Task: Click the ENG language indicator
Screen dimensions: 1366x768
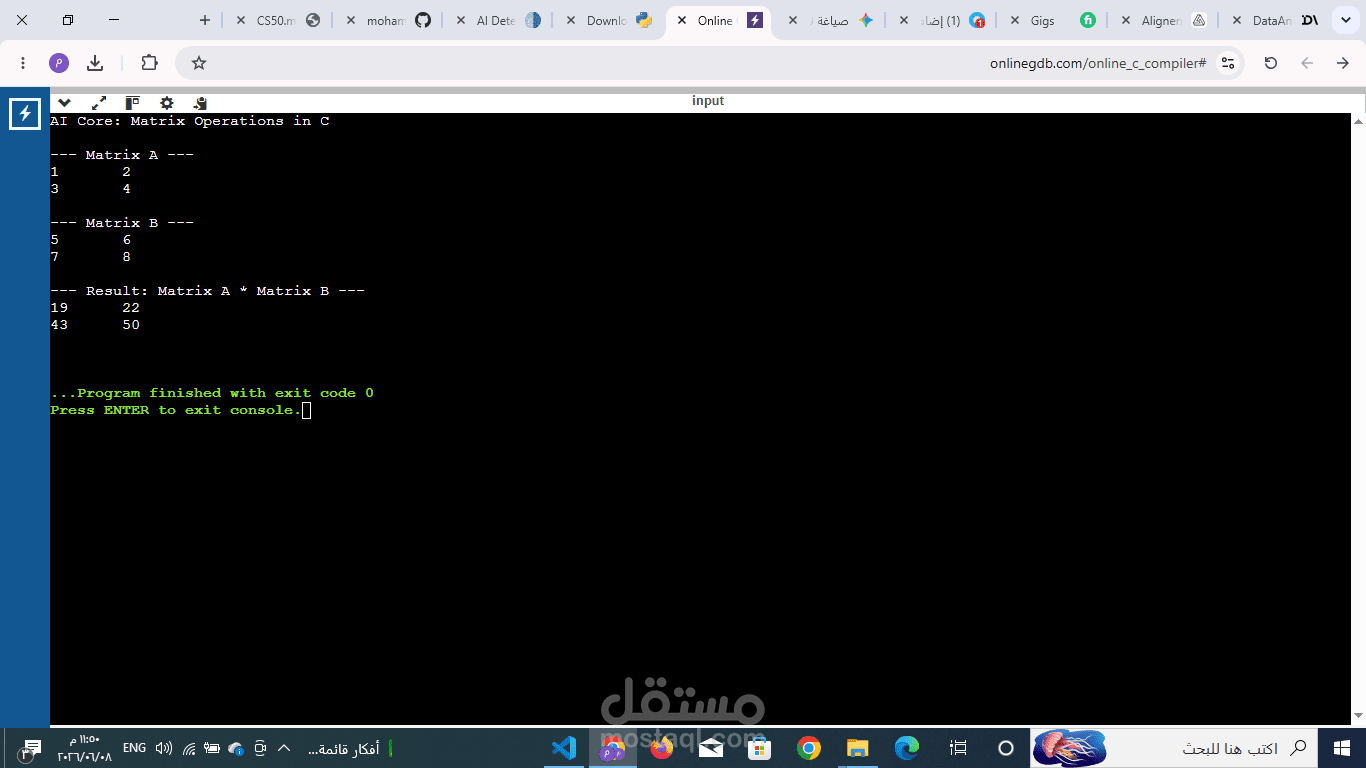Action: point(134,748)
